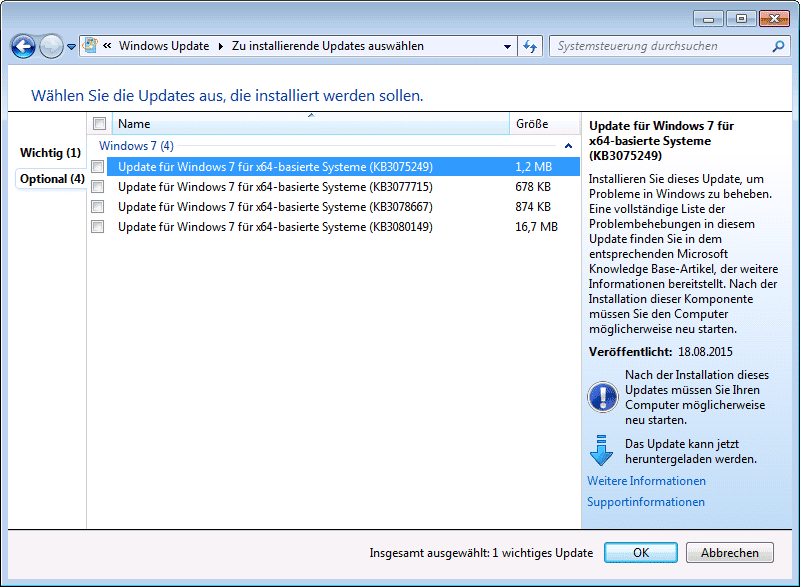Close the Windows Update window
800x587 pixels.
pyautogui.click(x=774, y=19)
